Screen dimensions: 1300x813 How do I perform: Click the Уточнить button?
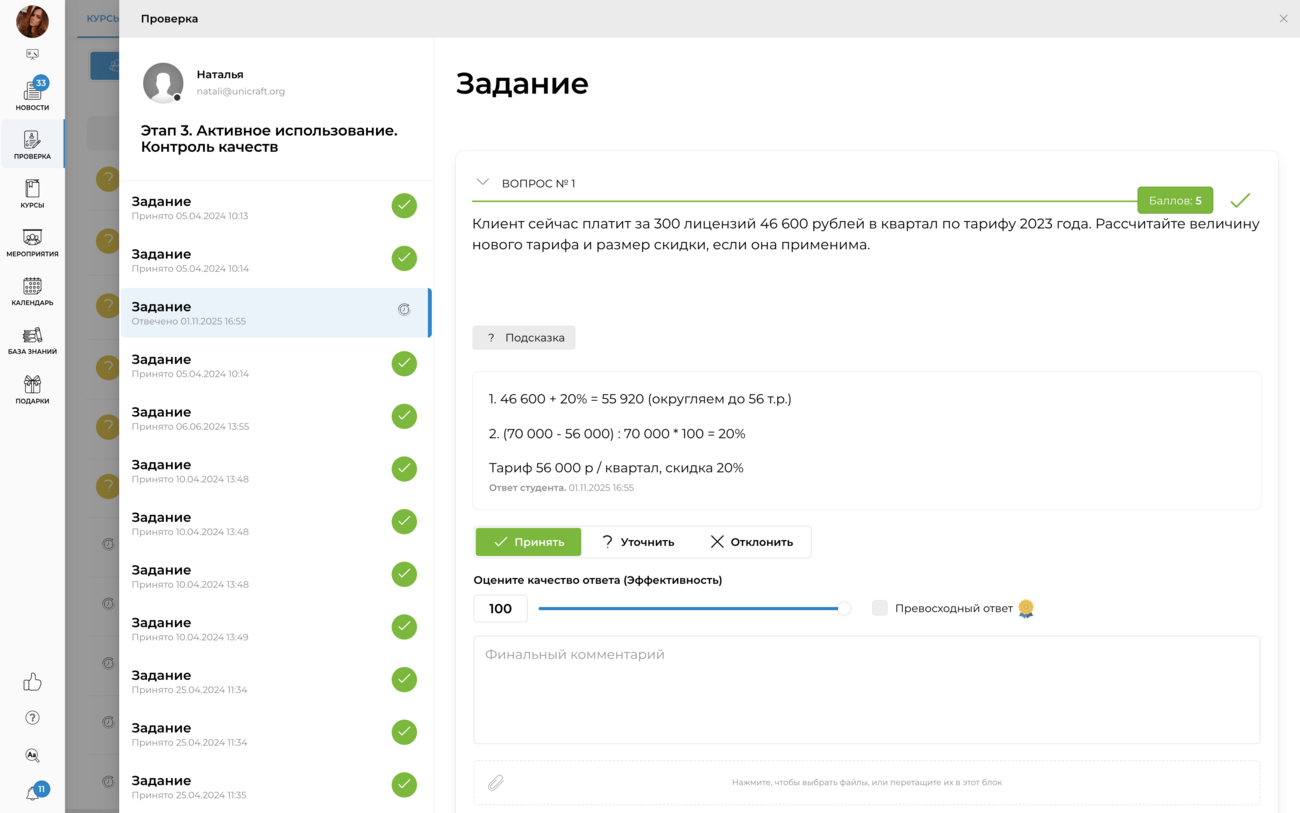click(x=638, y=542)
